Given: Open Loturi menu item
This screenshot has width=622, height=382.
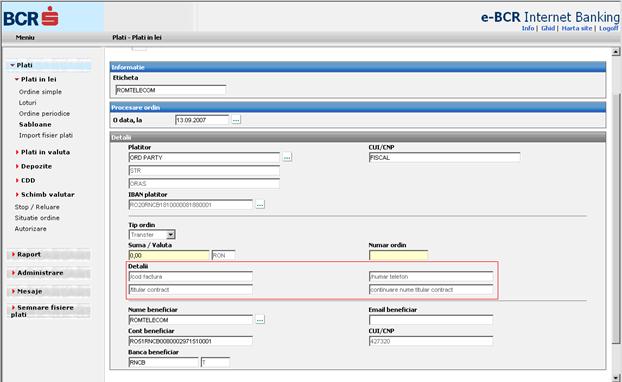Looking at the screenshot, I should (27, 102).
